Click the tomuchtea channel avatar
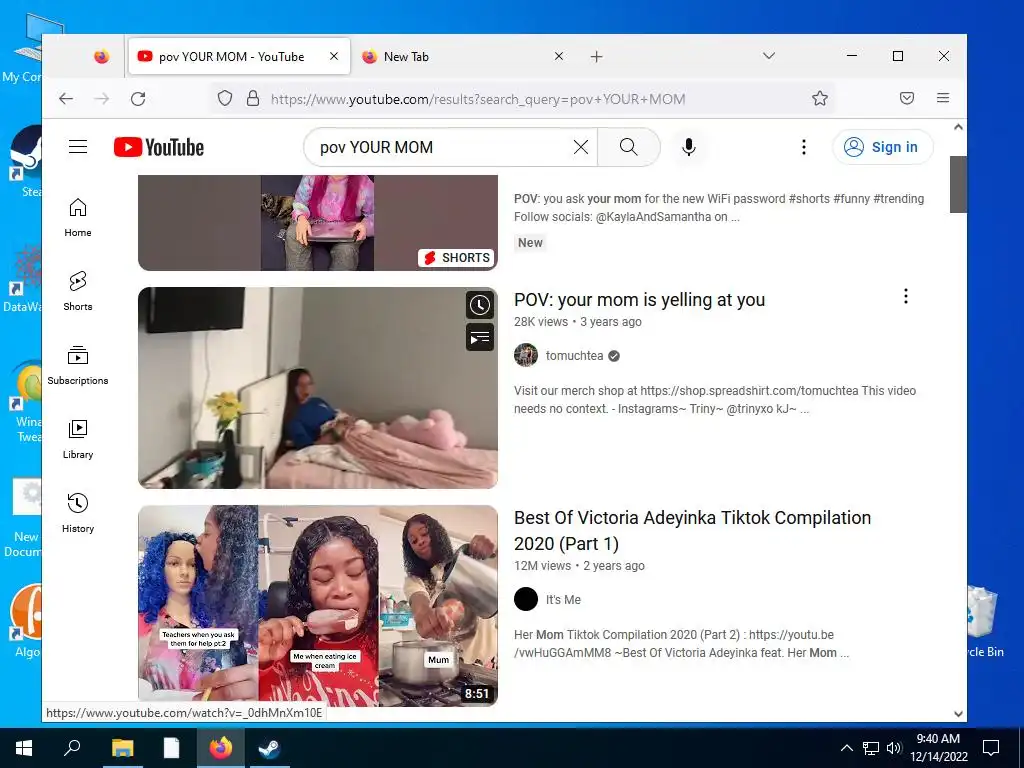The height and width of the screenshot is (768, 1024). point(526,355)
